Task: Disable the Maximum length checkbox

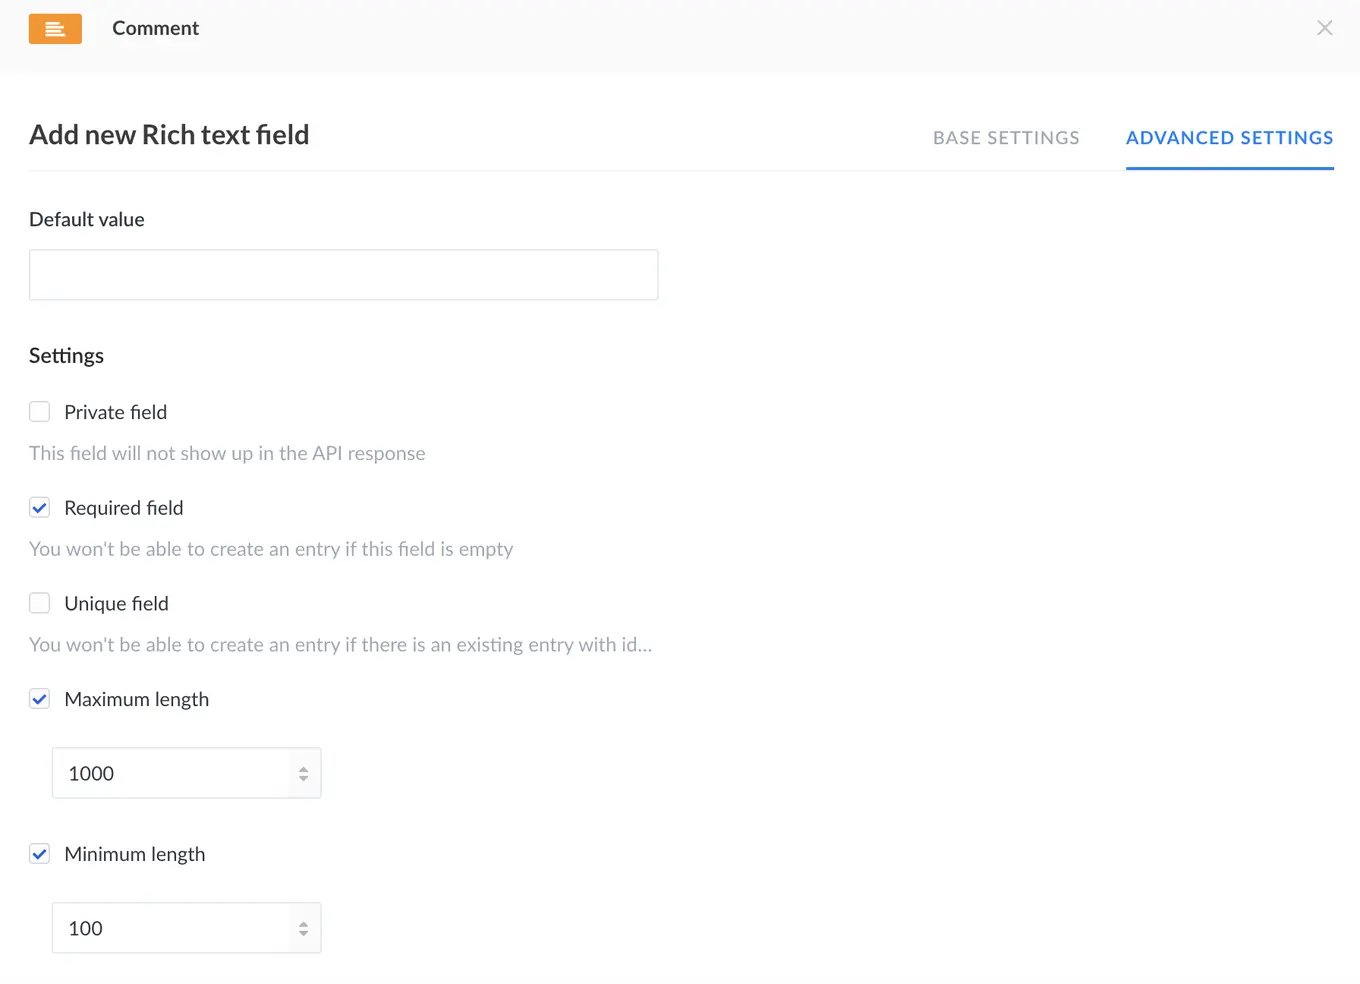Action: click(x=39, y=699)
